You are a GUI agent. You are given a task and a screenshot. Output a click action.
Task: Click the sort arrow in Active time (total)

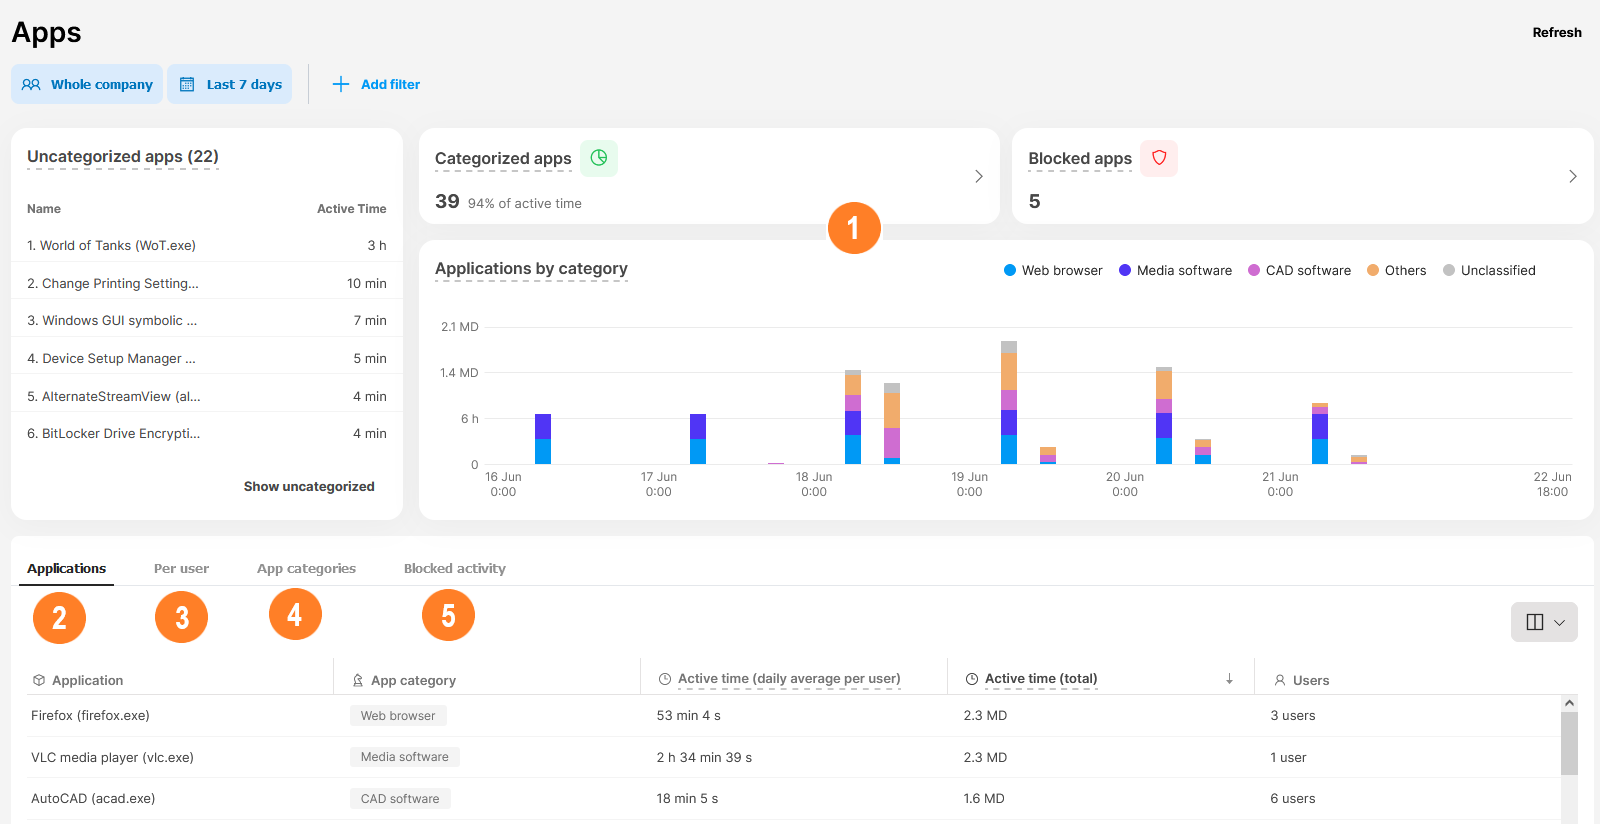click(1229, 679)
